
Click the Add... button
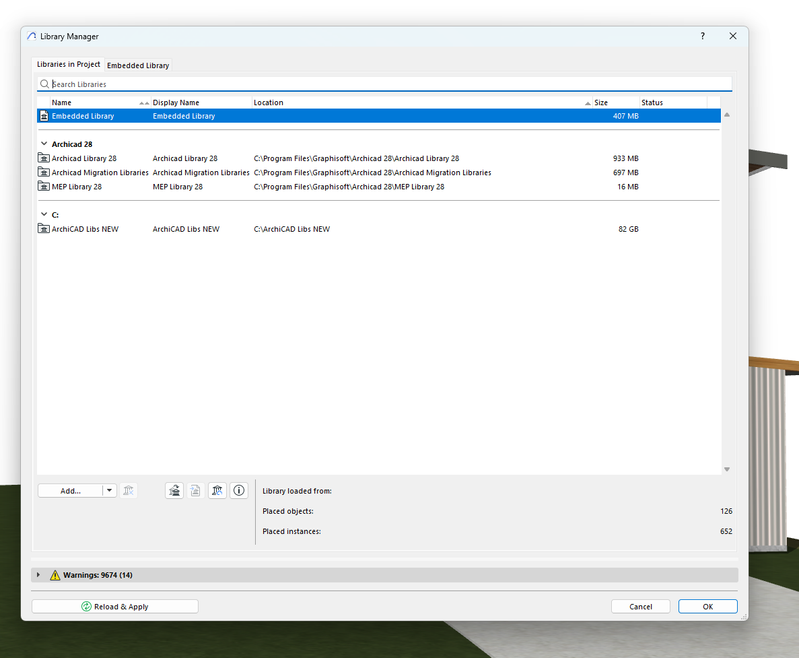tap(70, 491)
